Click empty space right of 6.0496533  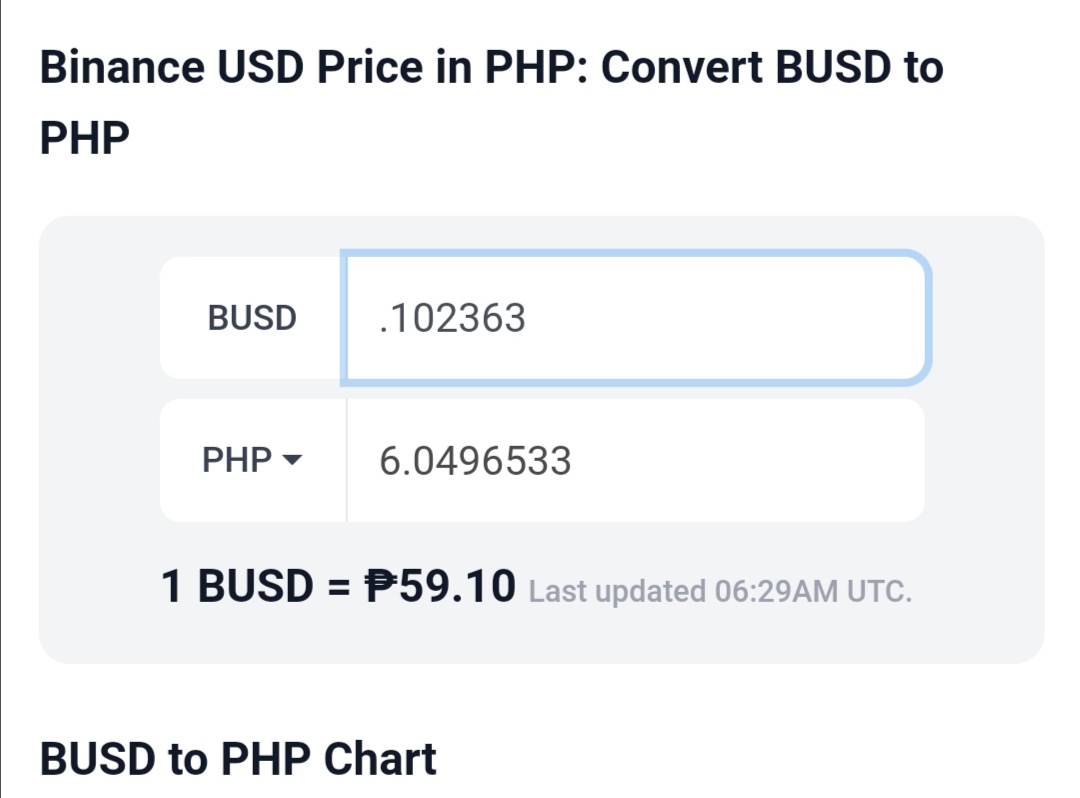pos(747,460)
